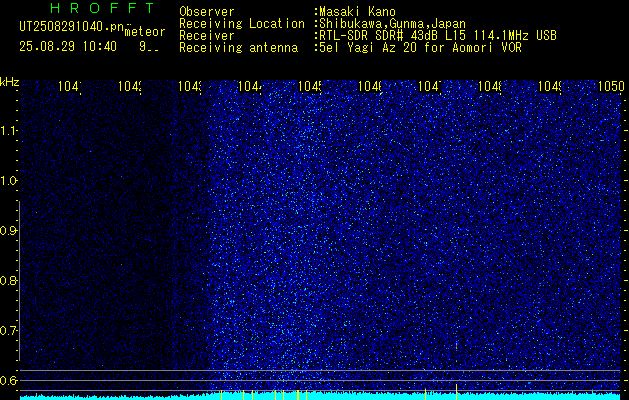629x400 pixels.
Task: Select the observer name Masaki Kano
Action: click(355, 12)
